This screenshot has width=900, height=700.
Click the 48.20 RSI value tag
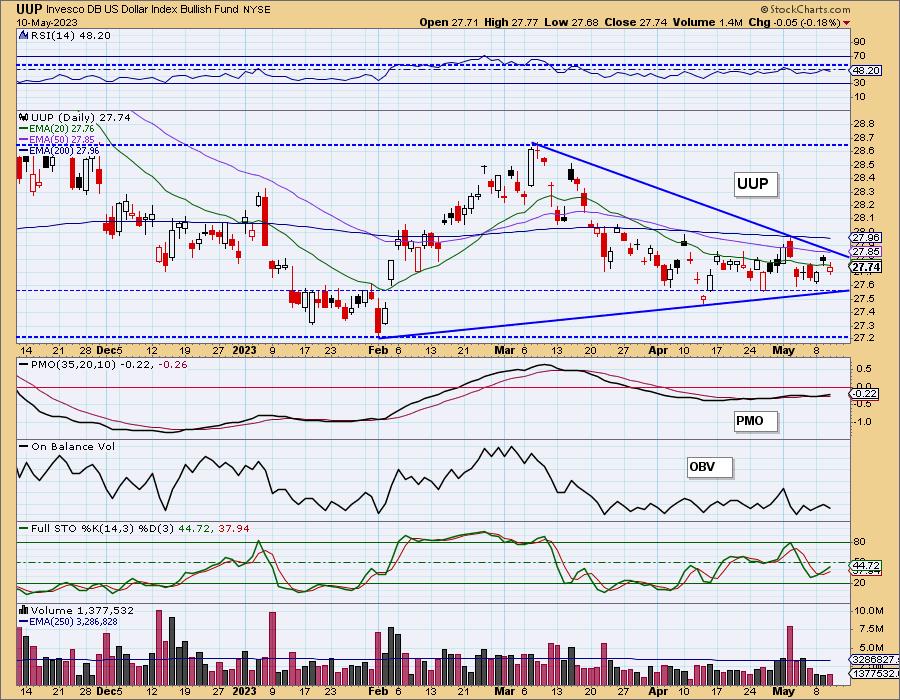pos(866,71)
